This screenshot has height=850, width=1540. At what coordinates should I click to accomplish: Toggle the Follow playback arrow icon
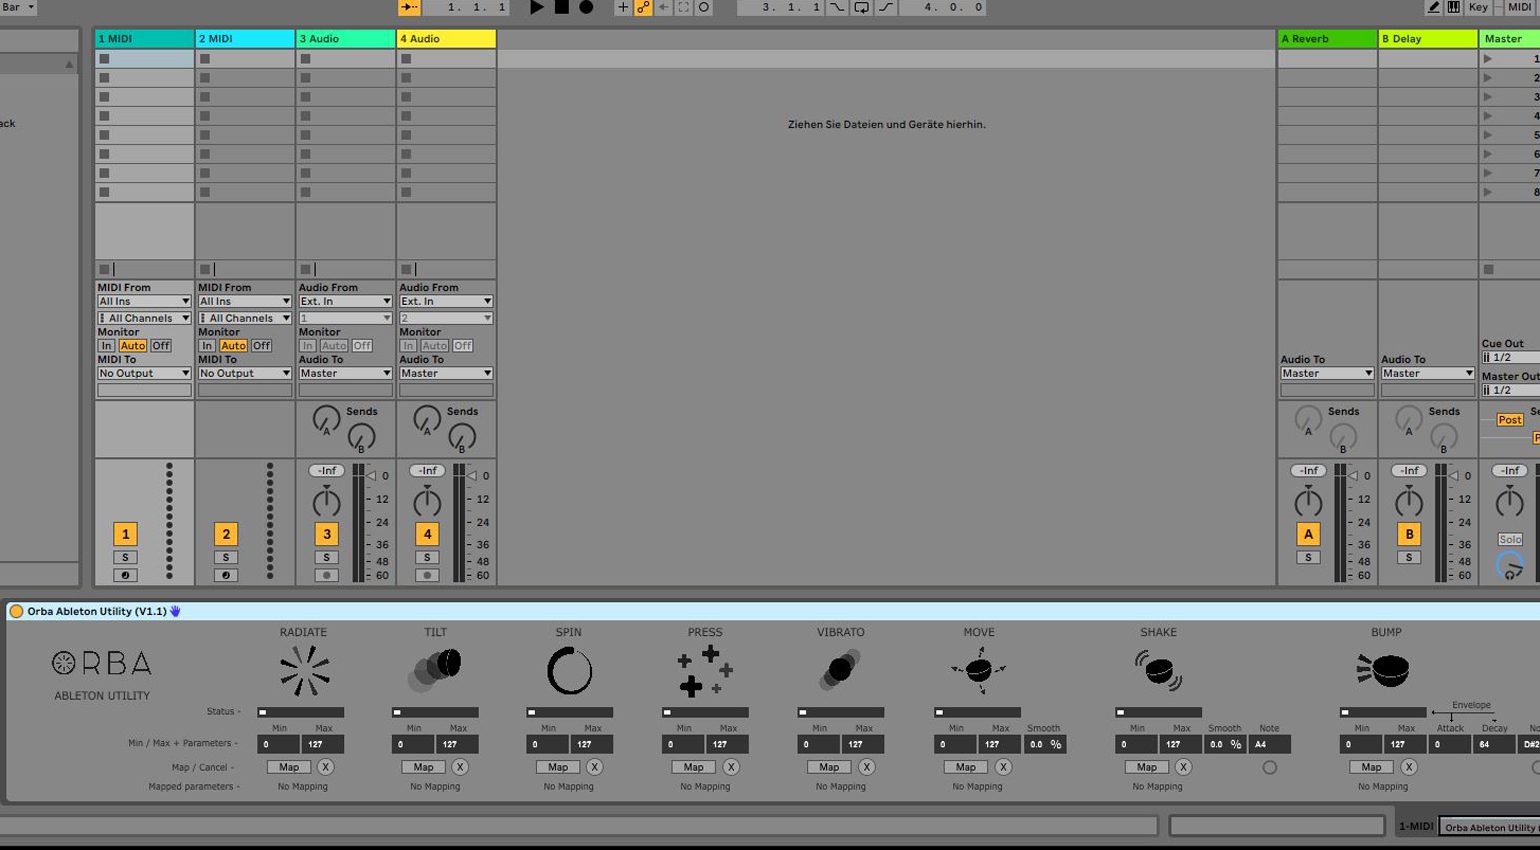coord(409,7)
